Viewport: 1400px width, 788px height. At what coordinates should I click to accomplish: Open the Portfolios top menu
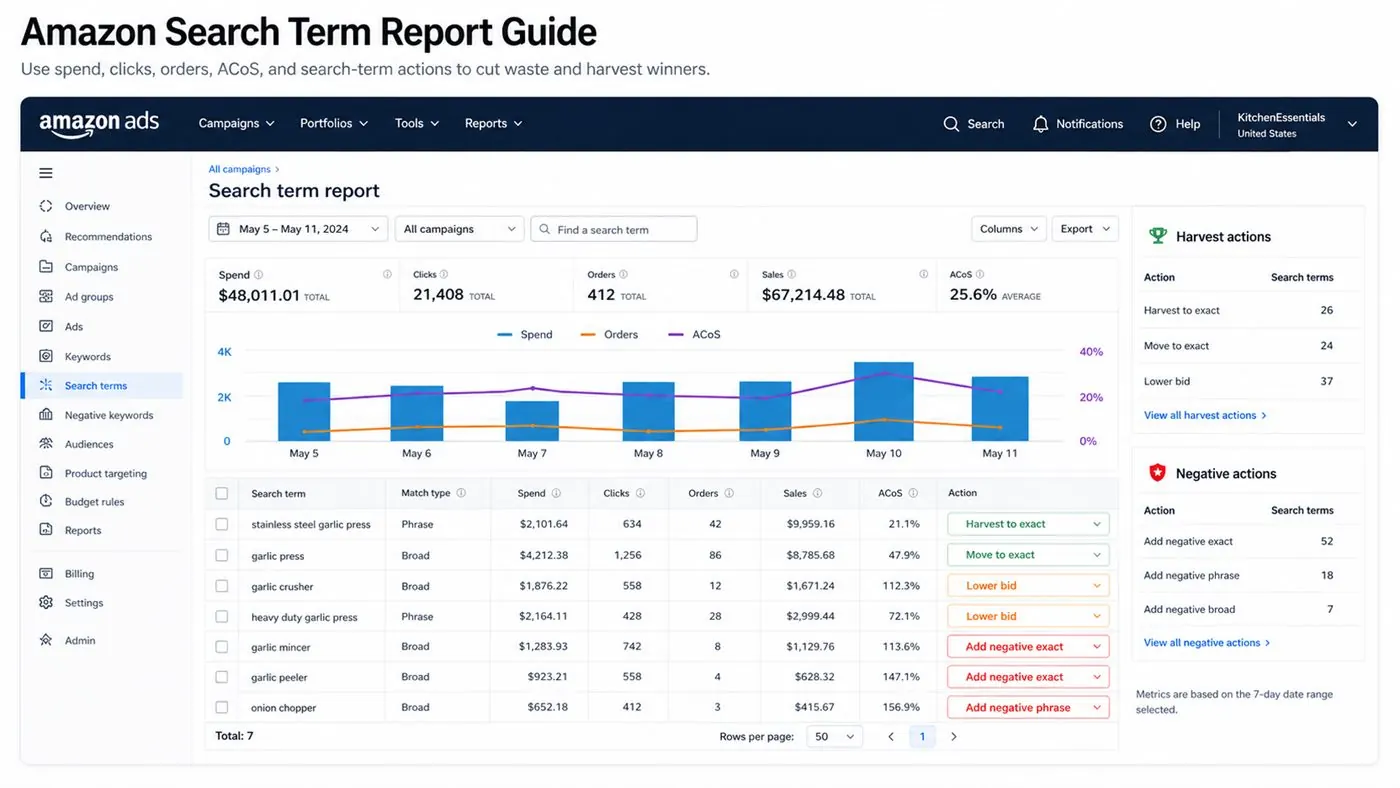pos(334,124)
